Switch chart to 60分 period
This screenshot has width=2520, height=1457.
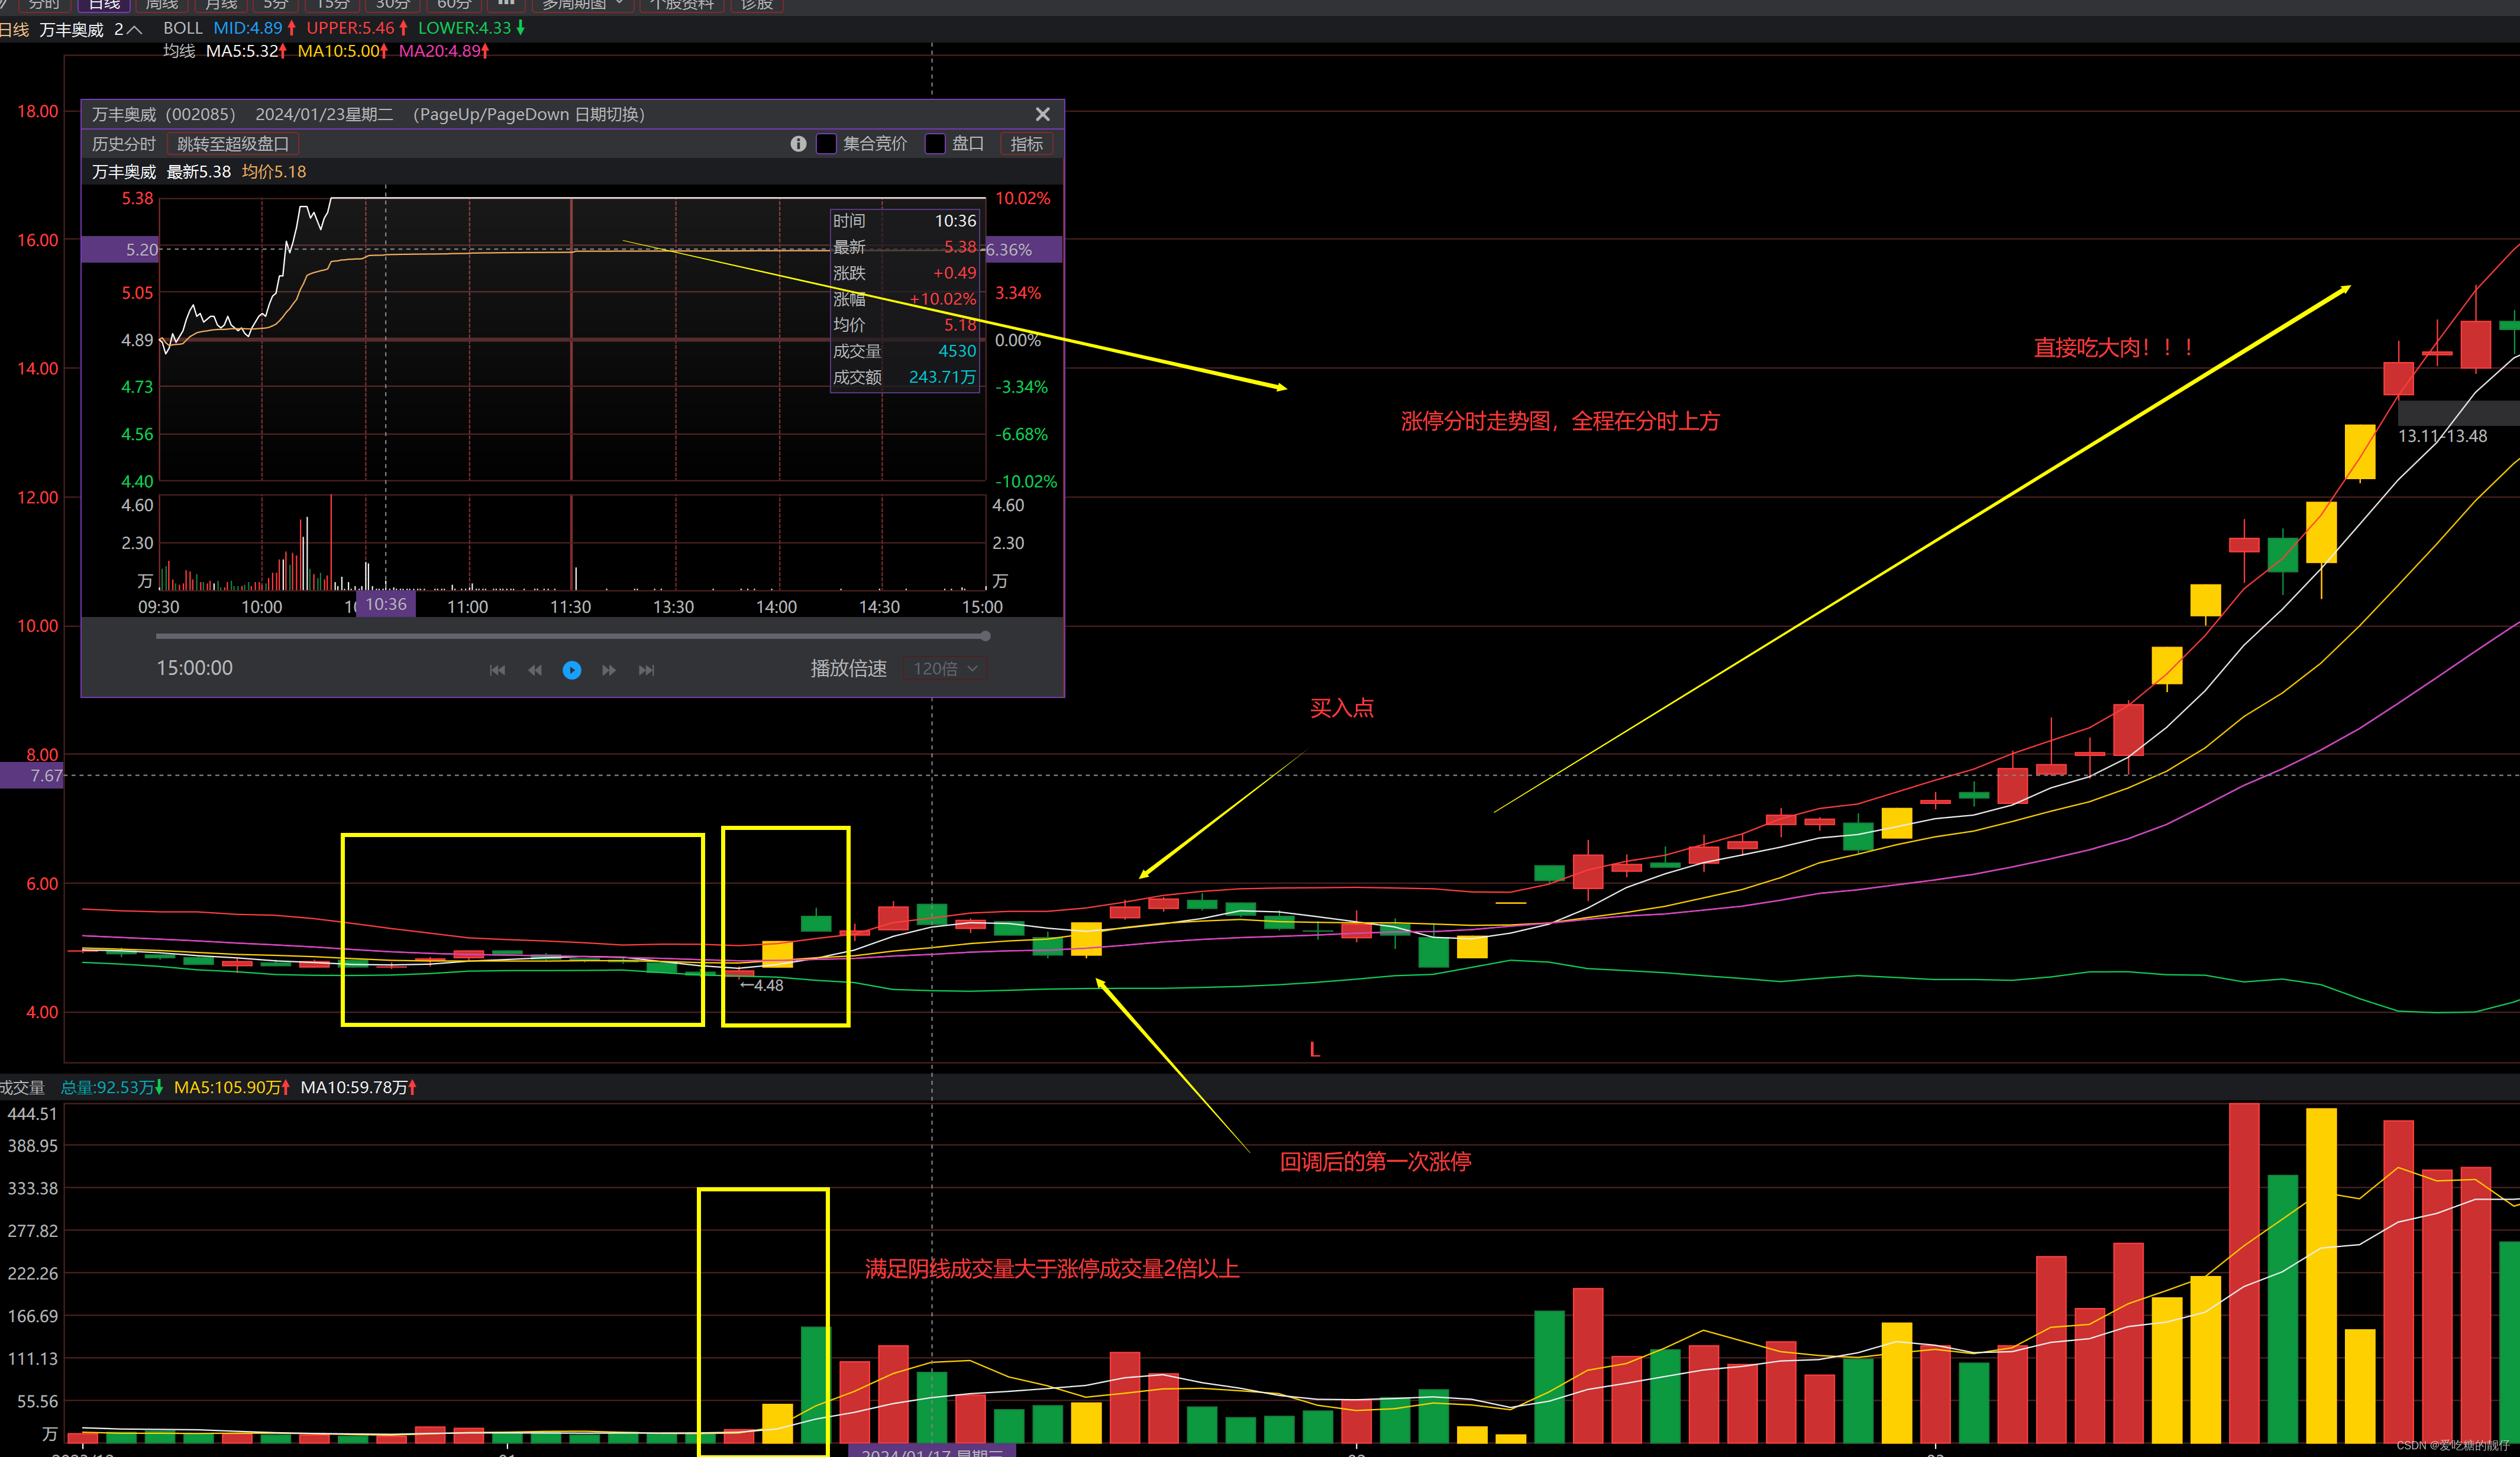pyautogui.click(x=454, y=5)
